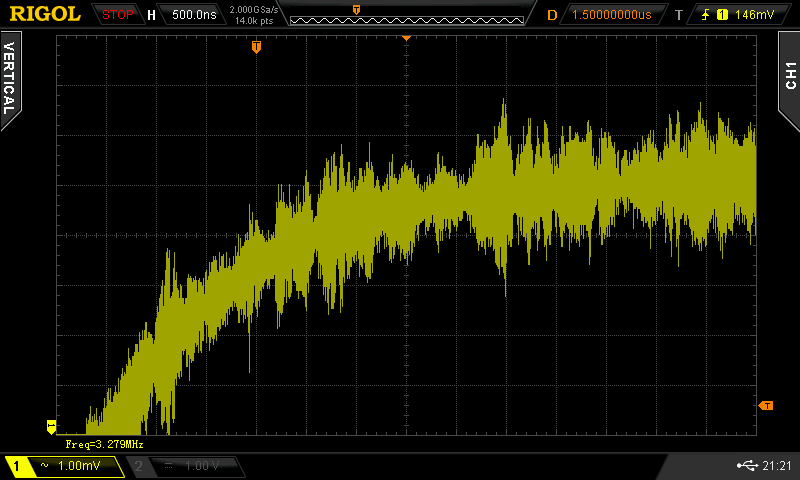This screenshot has height=480, width=800.
Task: Click the Freq=3.279MHz measurement readout
Action: point(105,444)
